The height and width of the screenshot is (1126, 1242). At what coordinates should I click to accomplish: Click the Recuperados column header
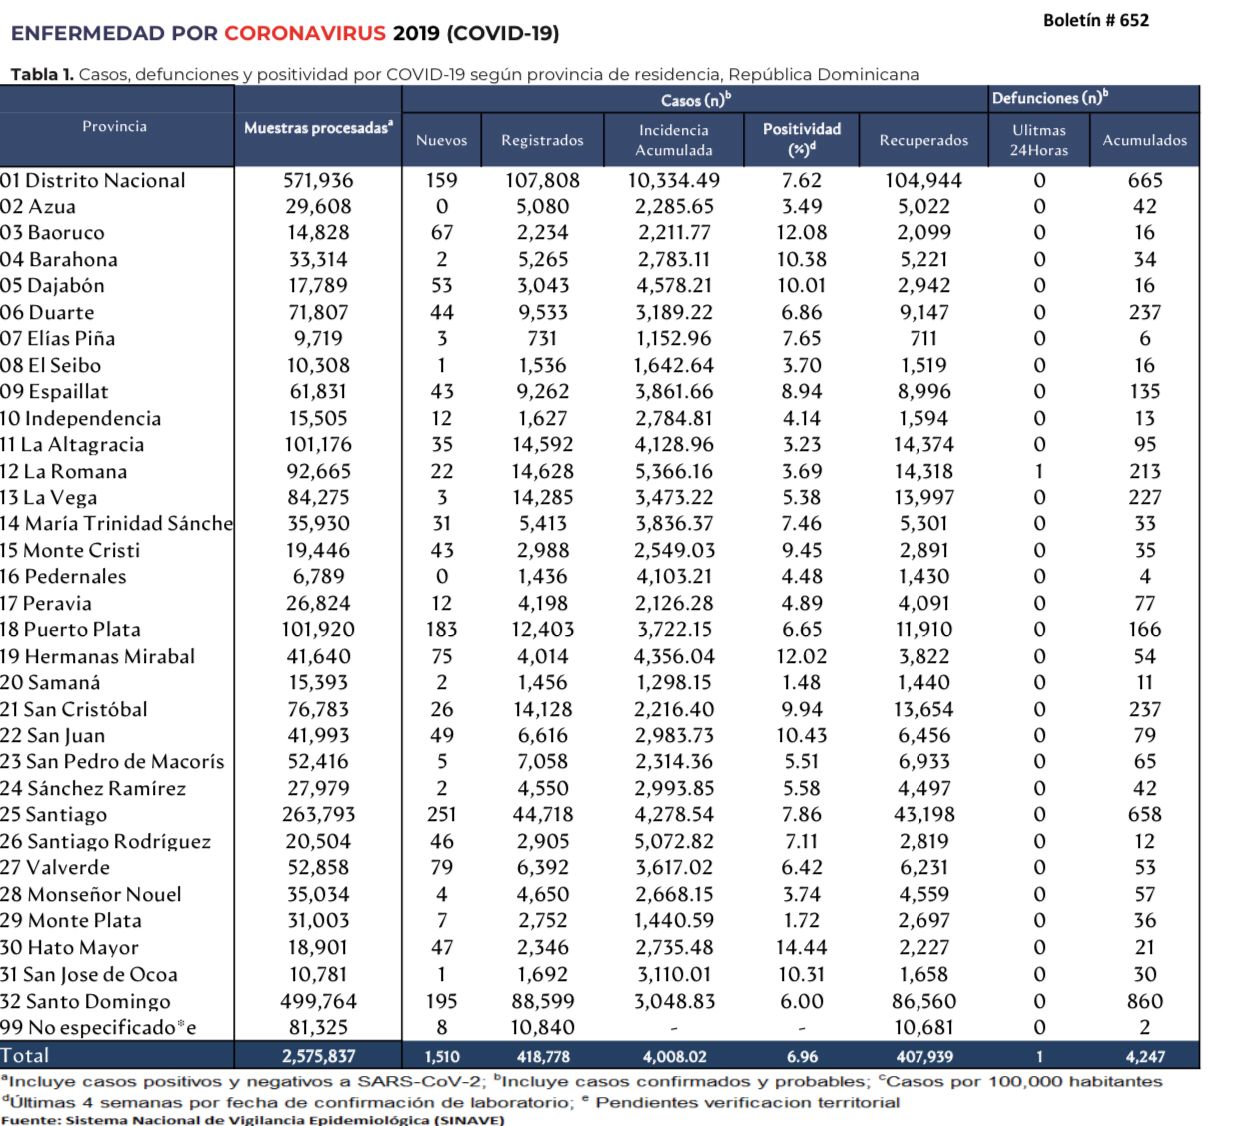click(924, 140)
